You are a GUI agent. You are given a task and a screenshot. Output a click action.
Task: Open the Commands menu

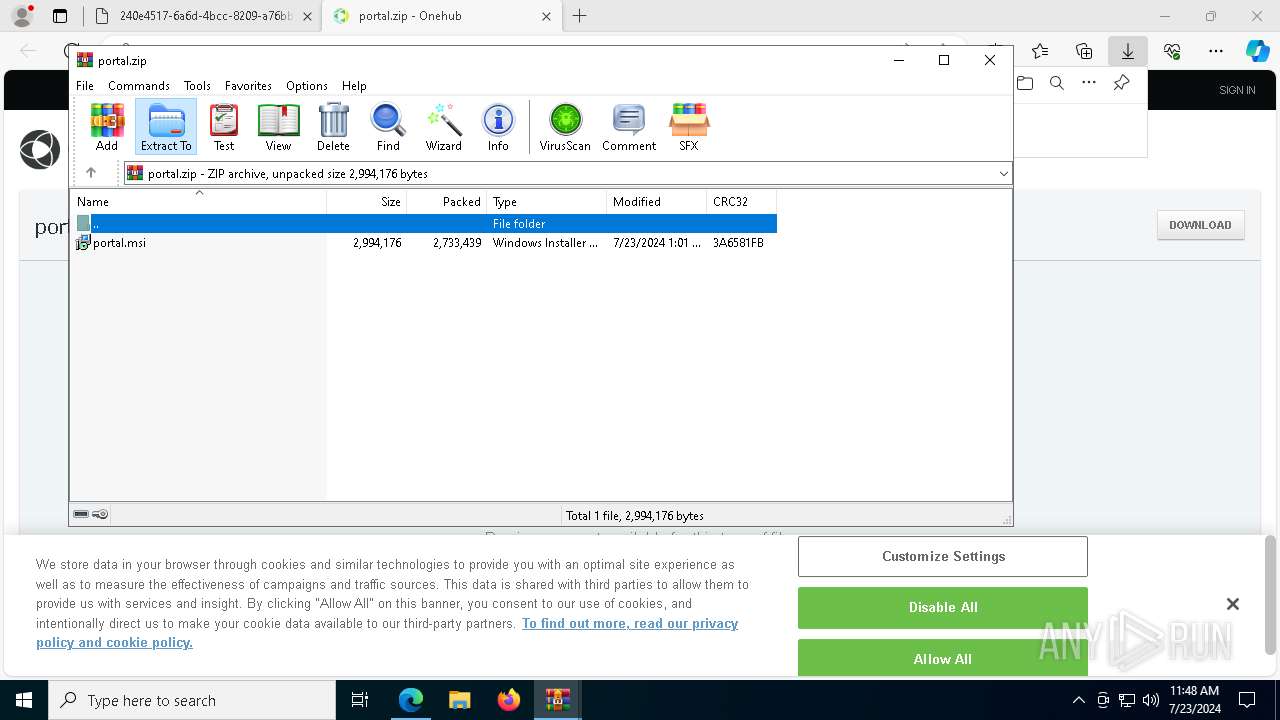139,86
